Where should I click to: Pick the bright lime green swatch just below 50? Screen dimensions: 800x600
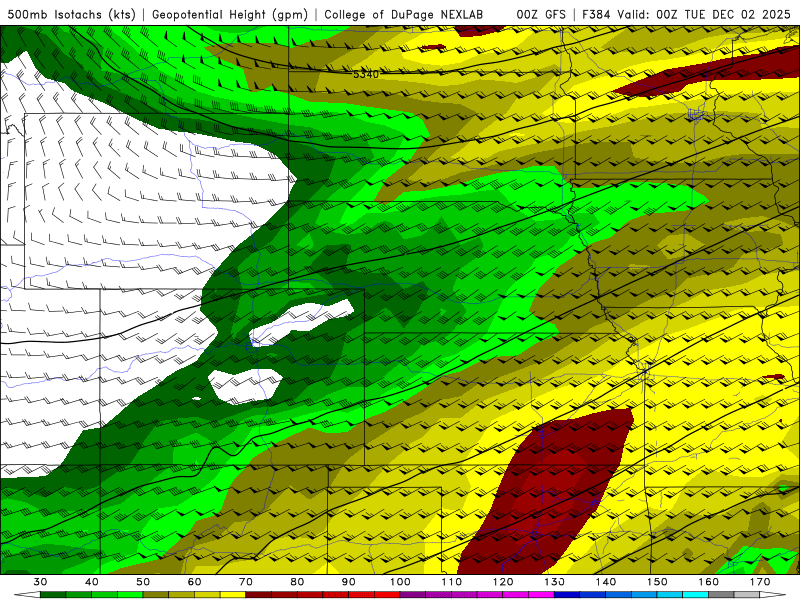130,595
